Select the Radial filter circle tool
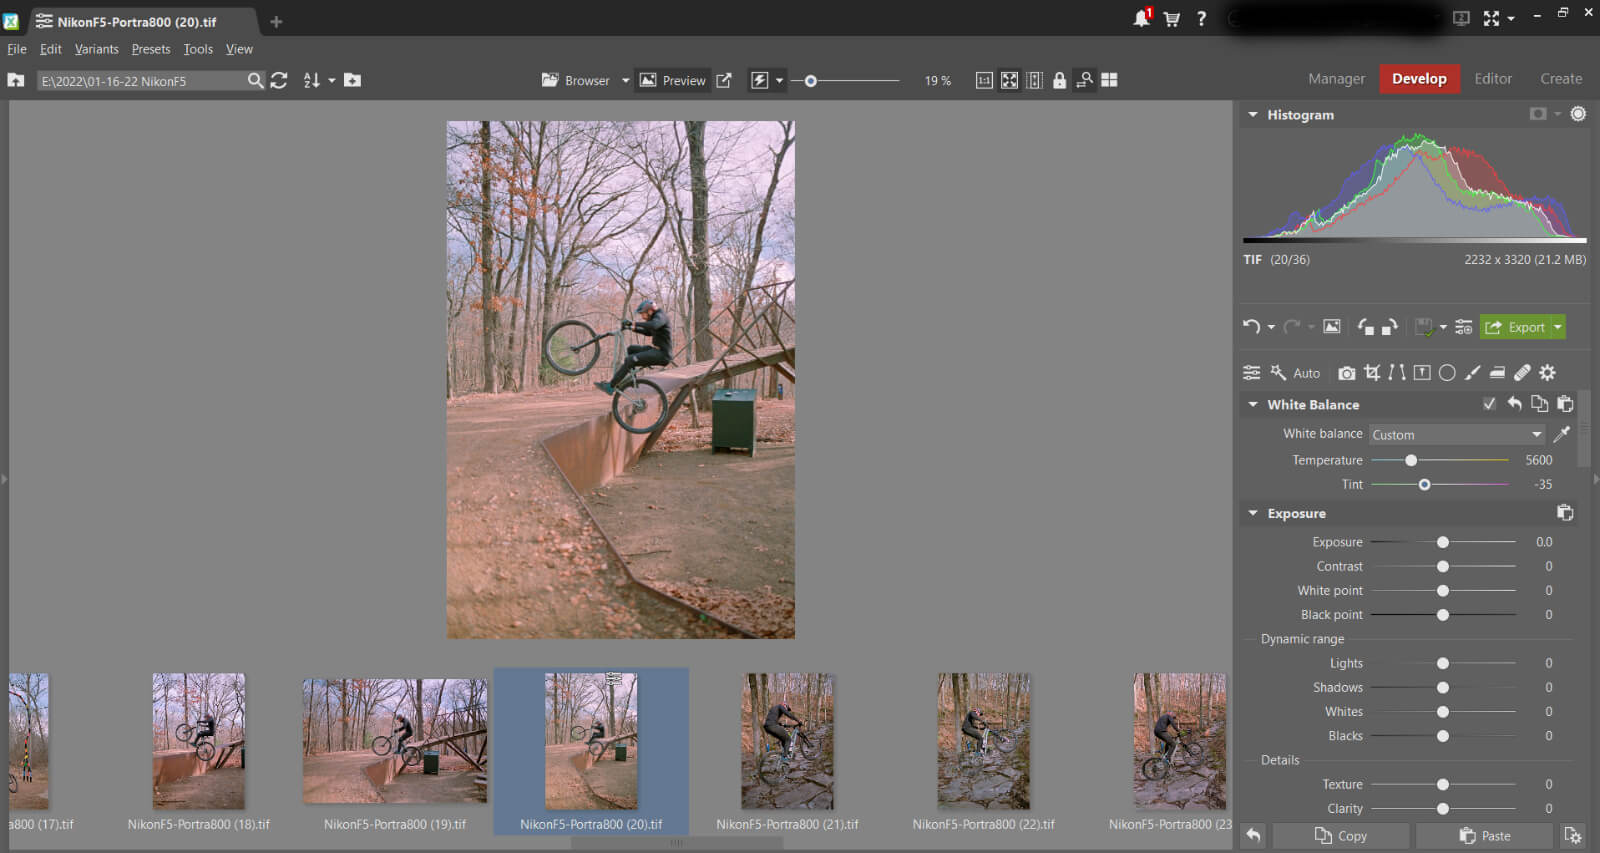Screen dimensions: 1600x853 click(x=1447, y=373)
